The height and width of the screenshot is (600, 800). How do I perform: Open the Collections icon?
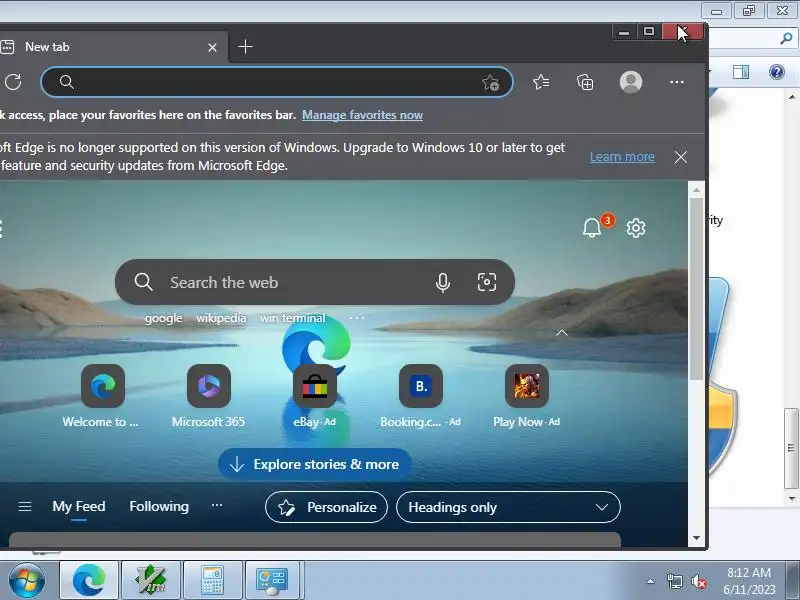[585, 82]
